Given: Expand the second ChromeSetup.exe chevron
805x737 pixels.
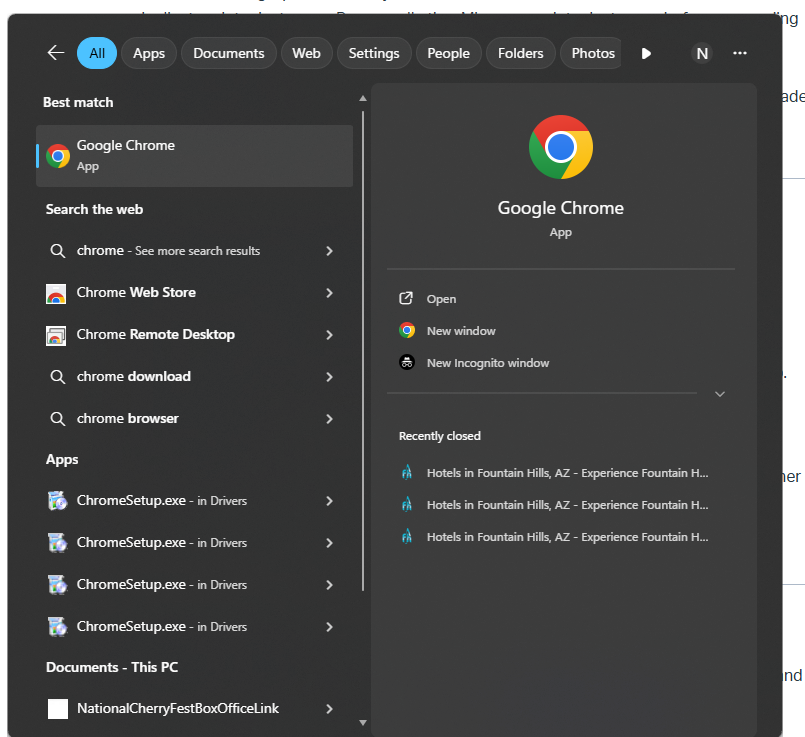Looking at the screenshot, I should click(329, 543).
